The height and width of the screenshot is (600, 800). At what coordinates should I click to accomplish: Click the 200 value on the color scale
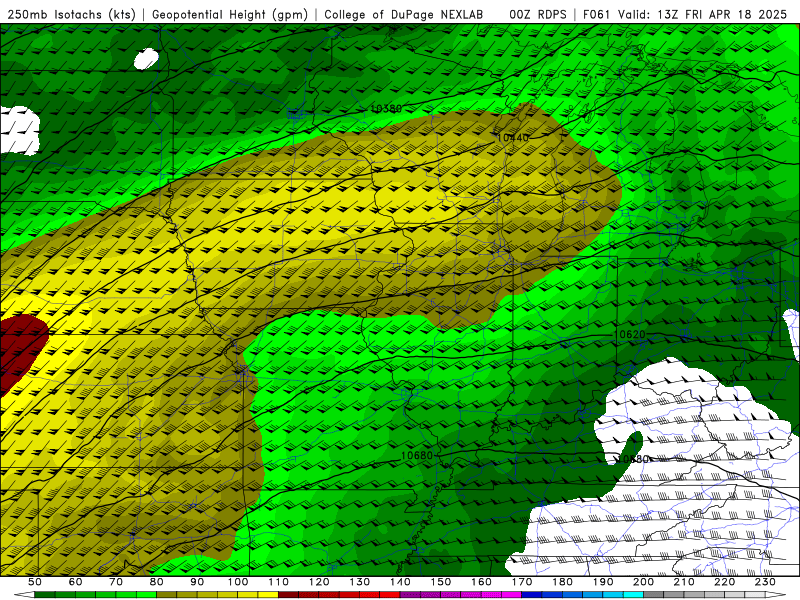[643, 582]
